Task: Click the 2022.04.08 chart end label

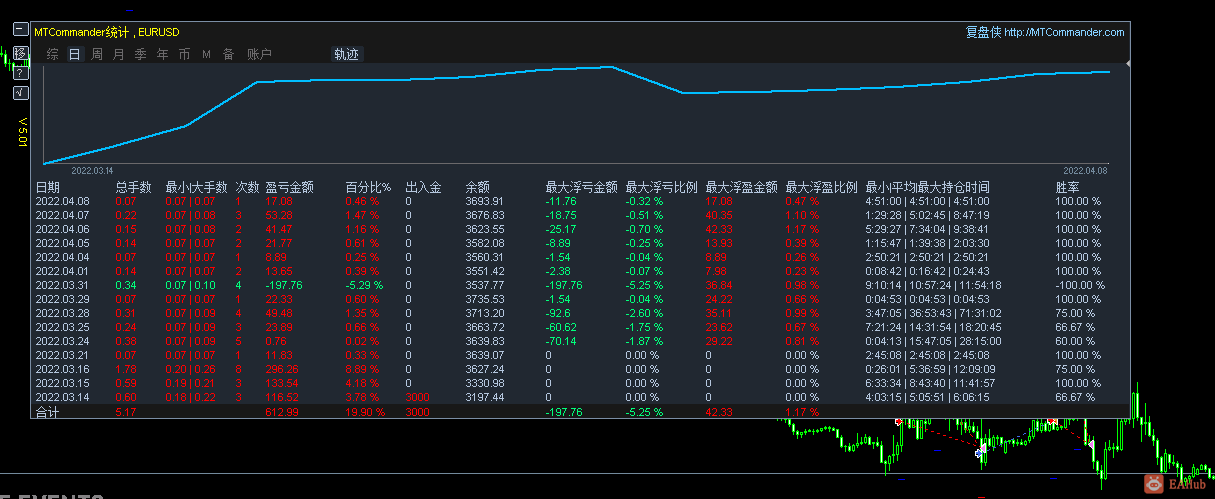Action: coord(1086,171)
